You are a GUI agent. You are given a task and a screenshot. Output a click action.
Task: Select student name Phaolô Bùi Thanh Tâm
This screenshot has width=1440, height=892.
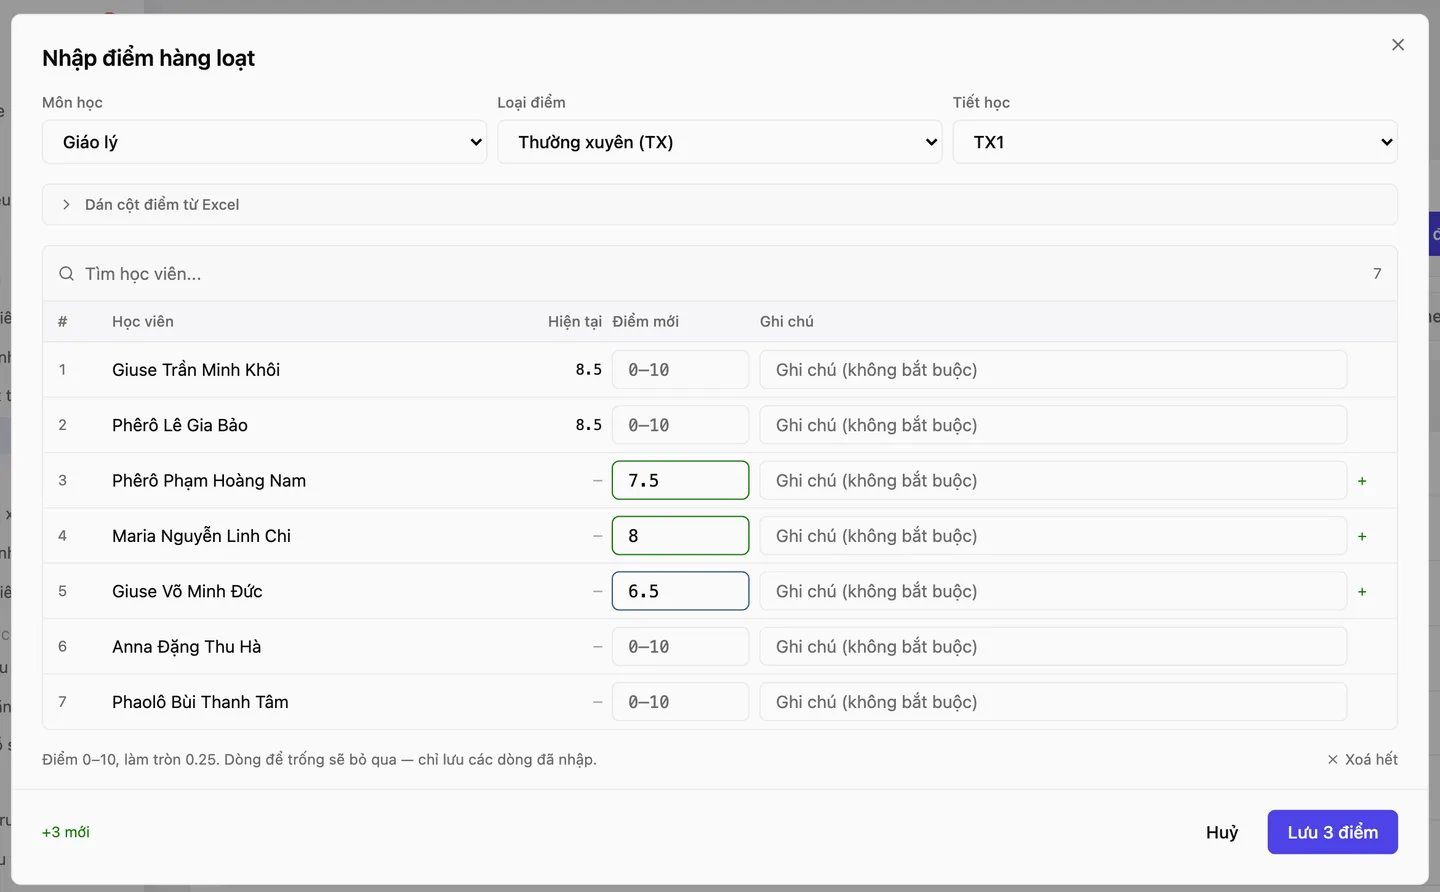point(200,702)
